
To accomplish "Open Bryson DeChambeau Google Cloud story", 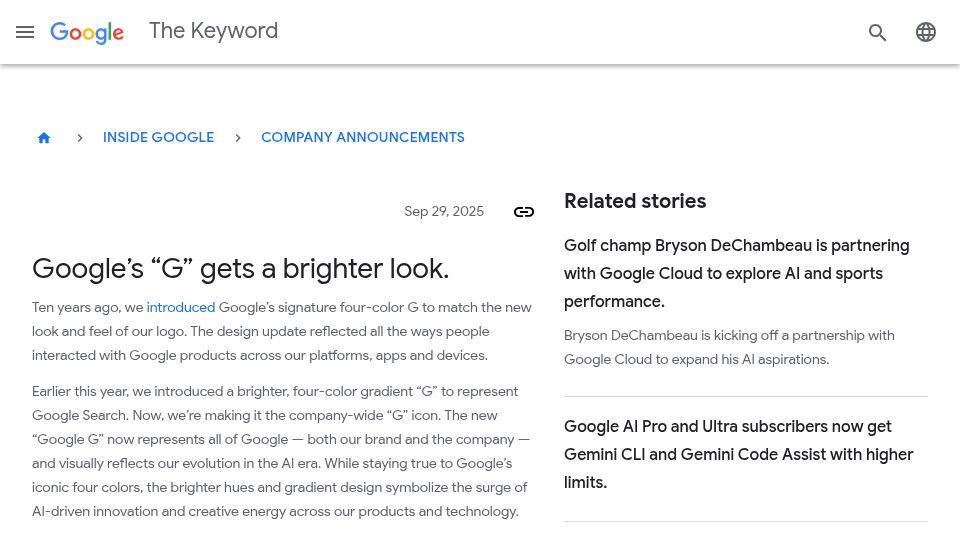I will 737,274.
